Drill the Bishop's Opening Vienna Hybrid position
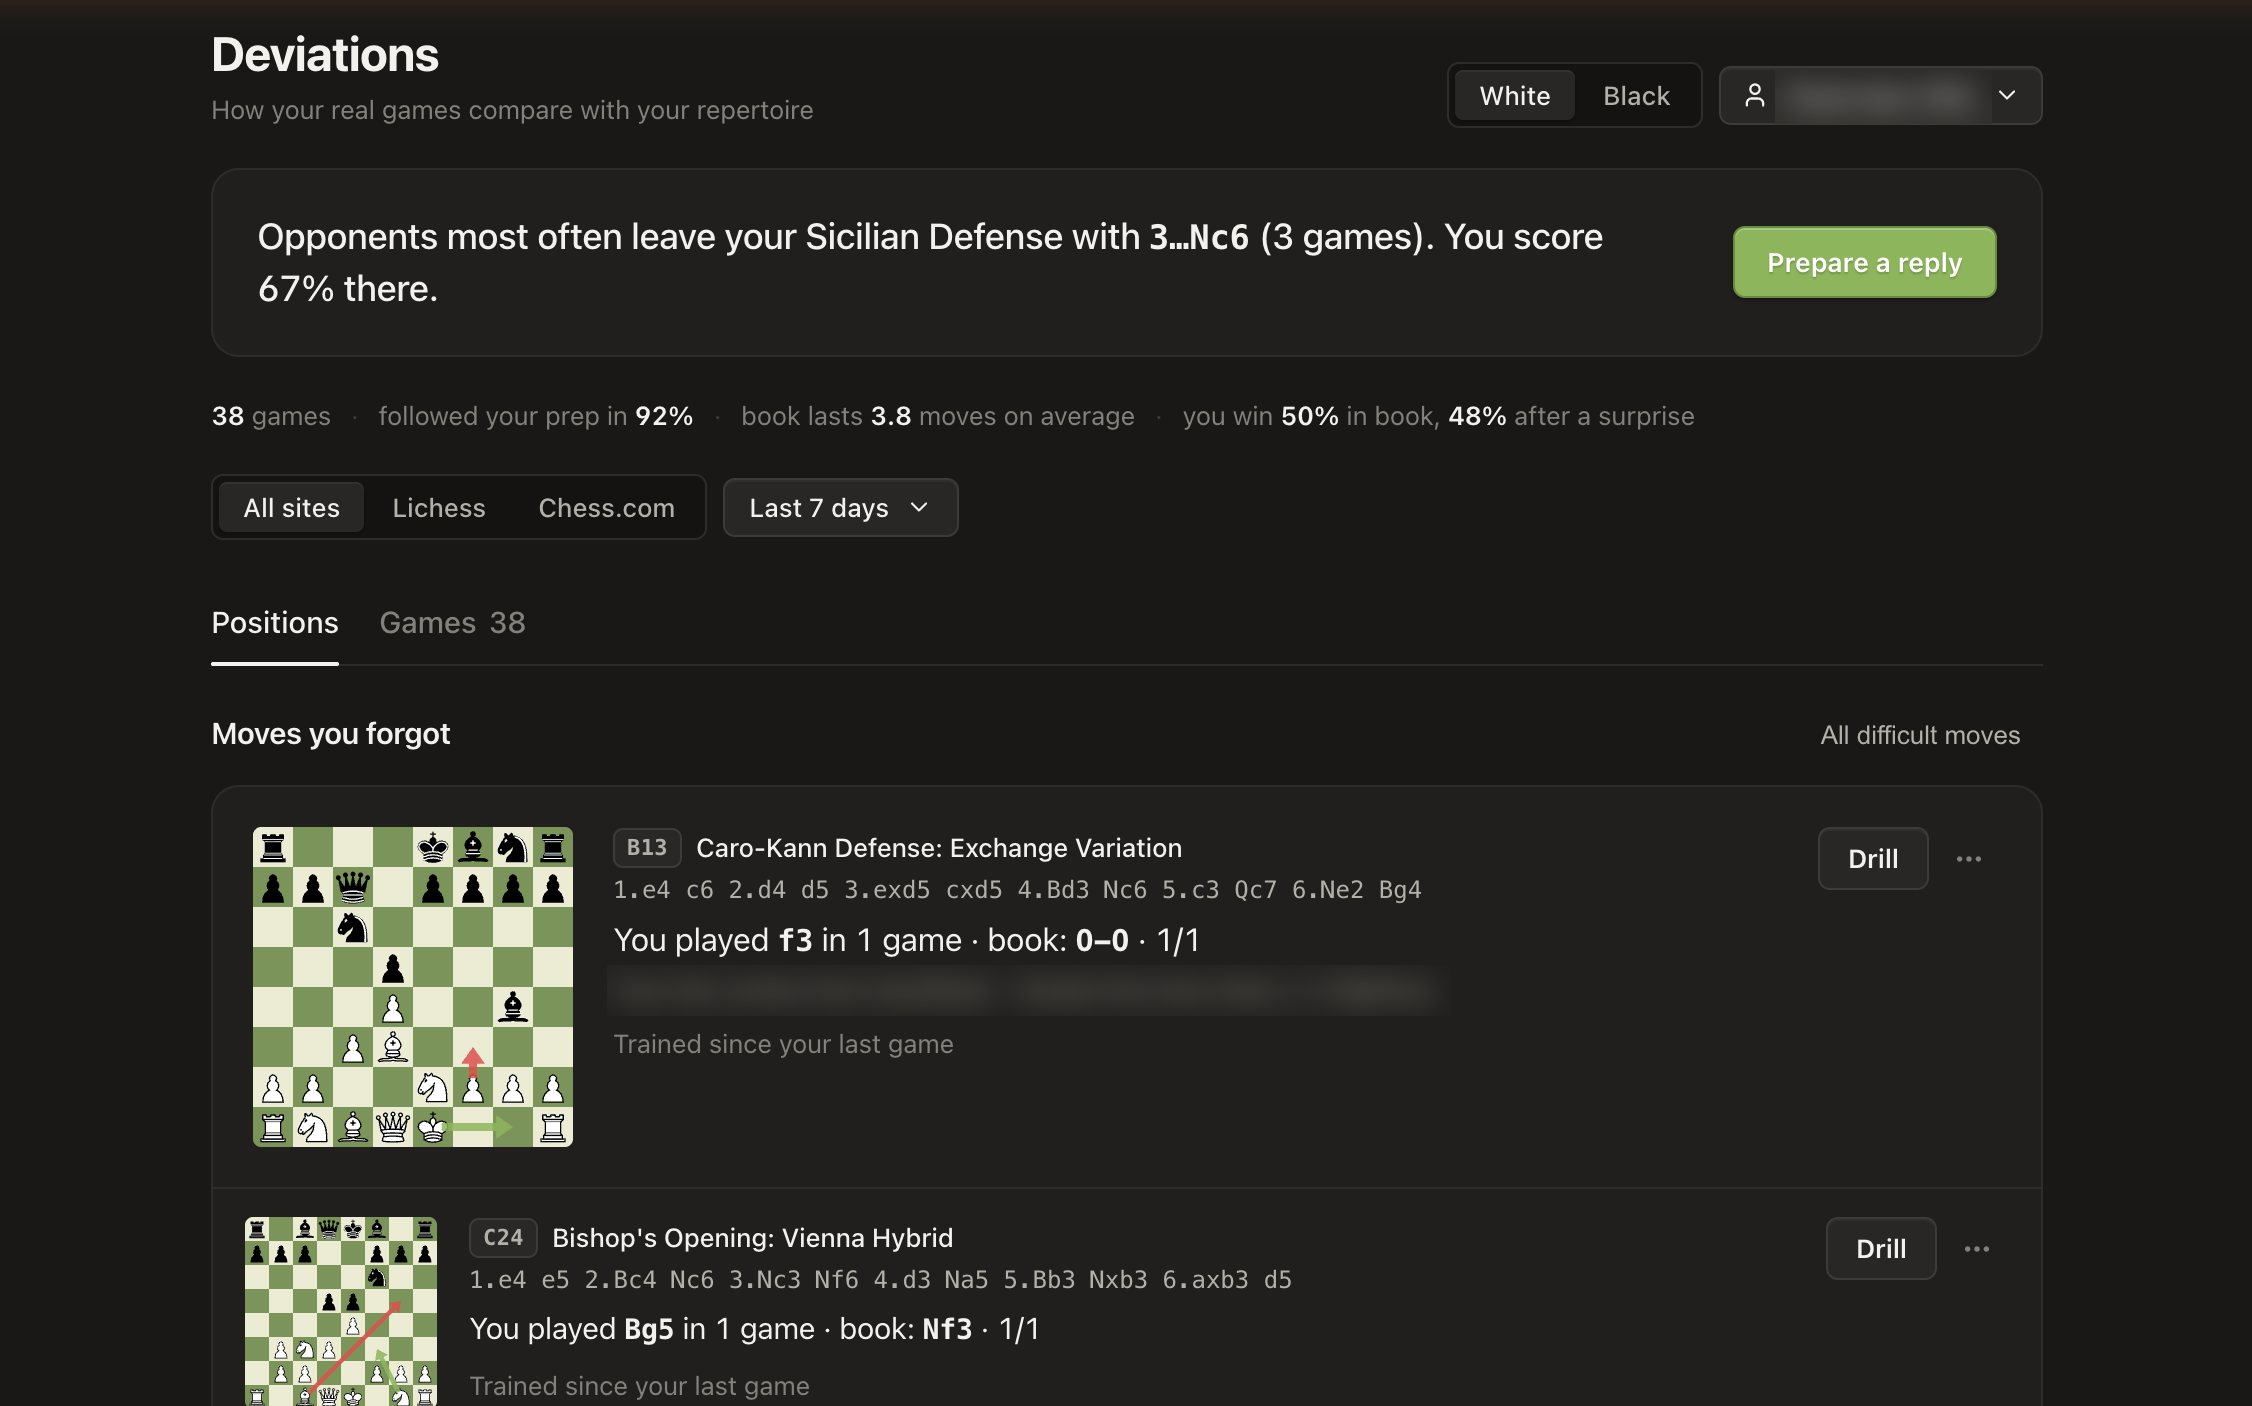 point(1880,1249)
